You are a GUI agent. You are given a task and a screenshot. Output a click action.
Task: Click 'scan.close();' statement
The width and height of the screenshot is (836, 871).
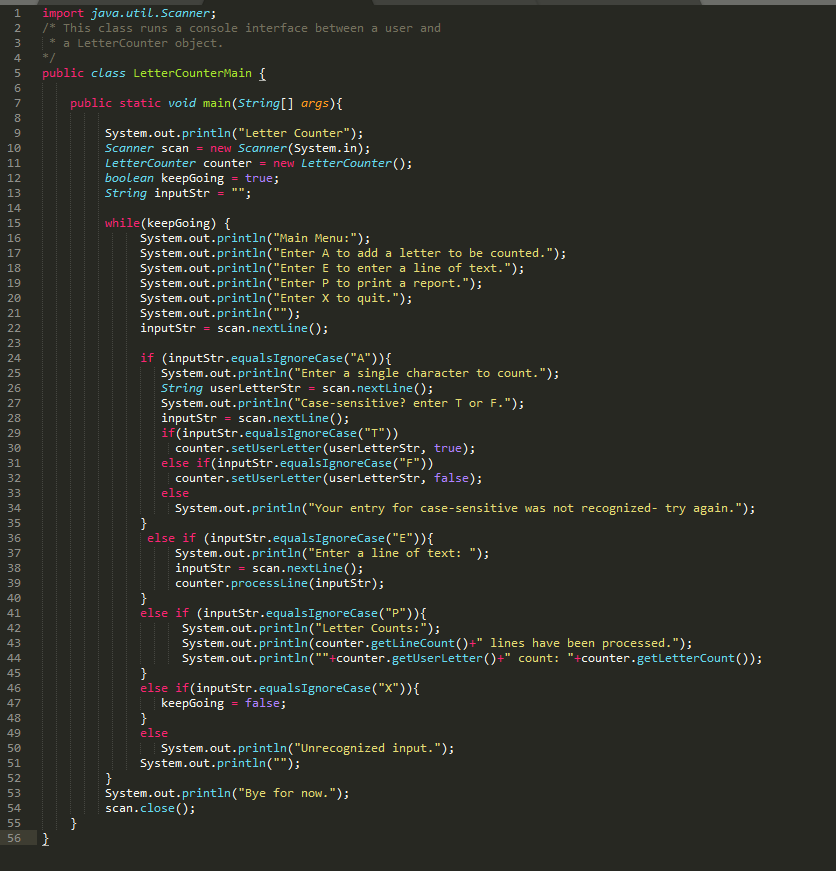click(150, 808)
